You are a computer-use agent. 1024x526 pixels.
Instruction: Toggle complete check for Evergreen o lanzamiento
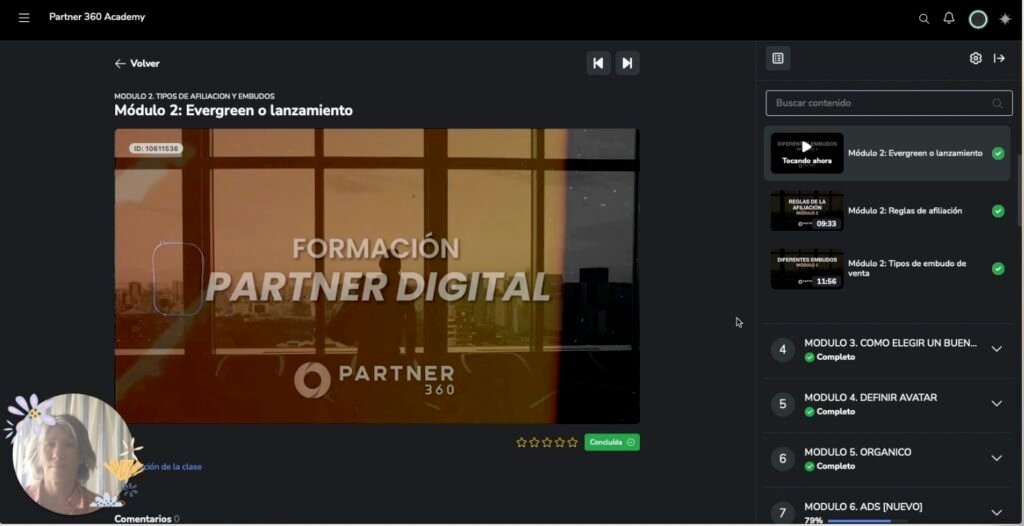point(998,154)
